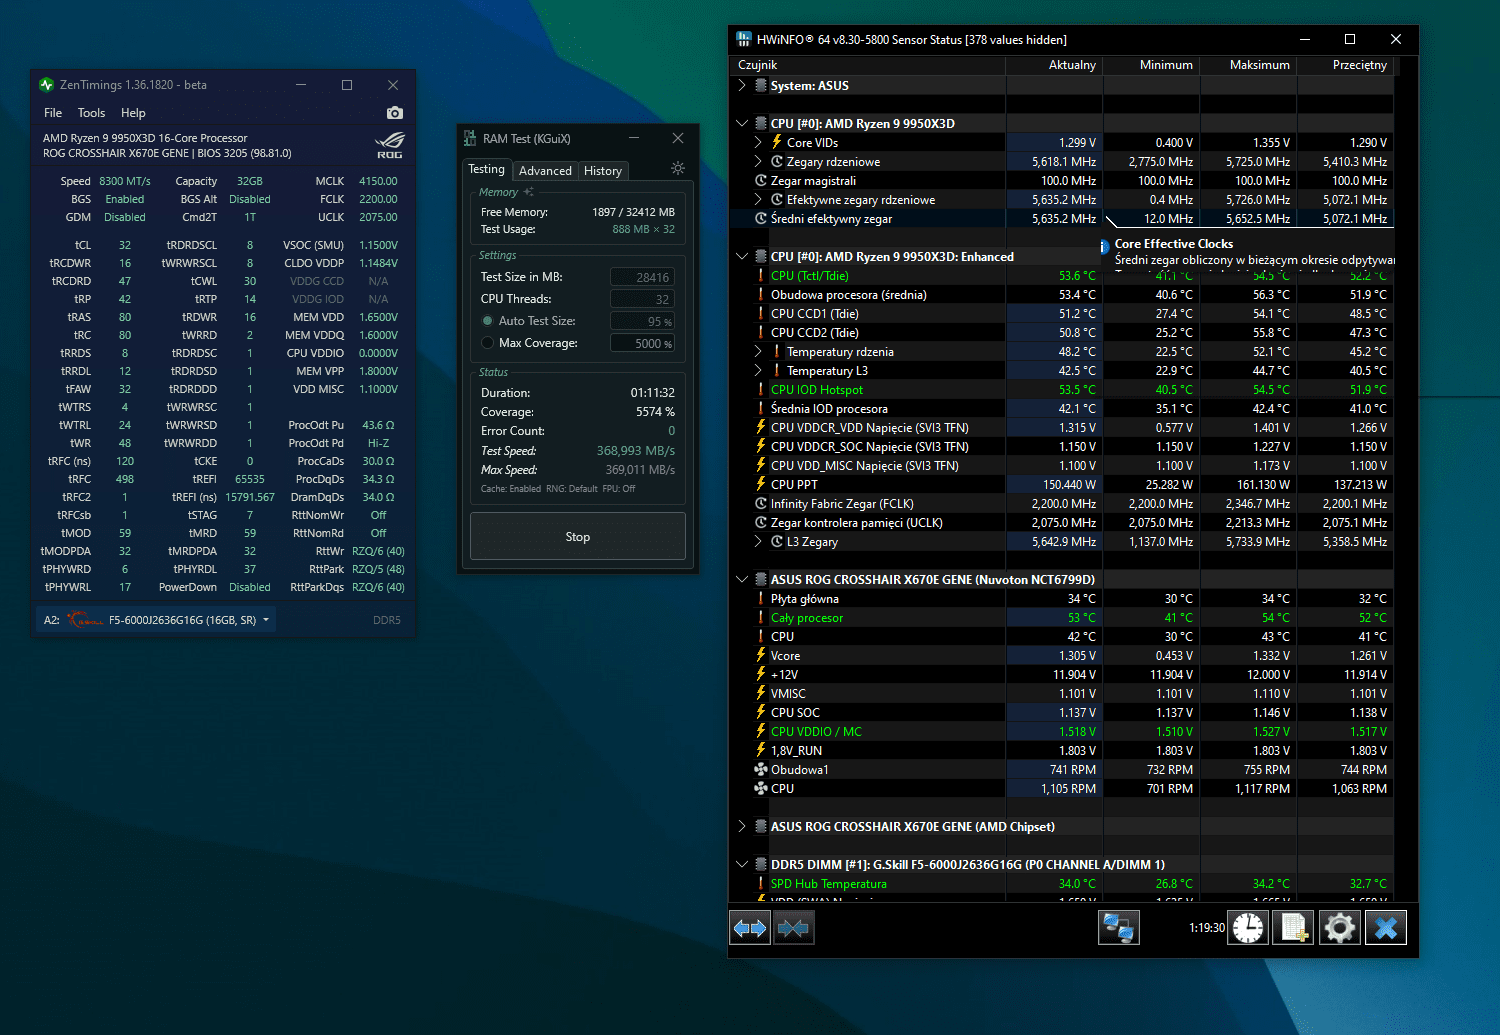Image resolution: width=1500 pixels, height=1035 pixels.
Task: Expand ASUS ROG CROSSHAIR X670E GENE (AMD Chipset) group
Action: (x=742, y=827)
